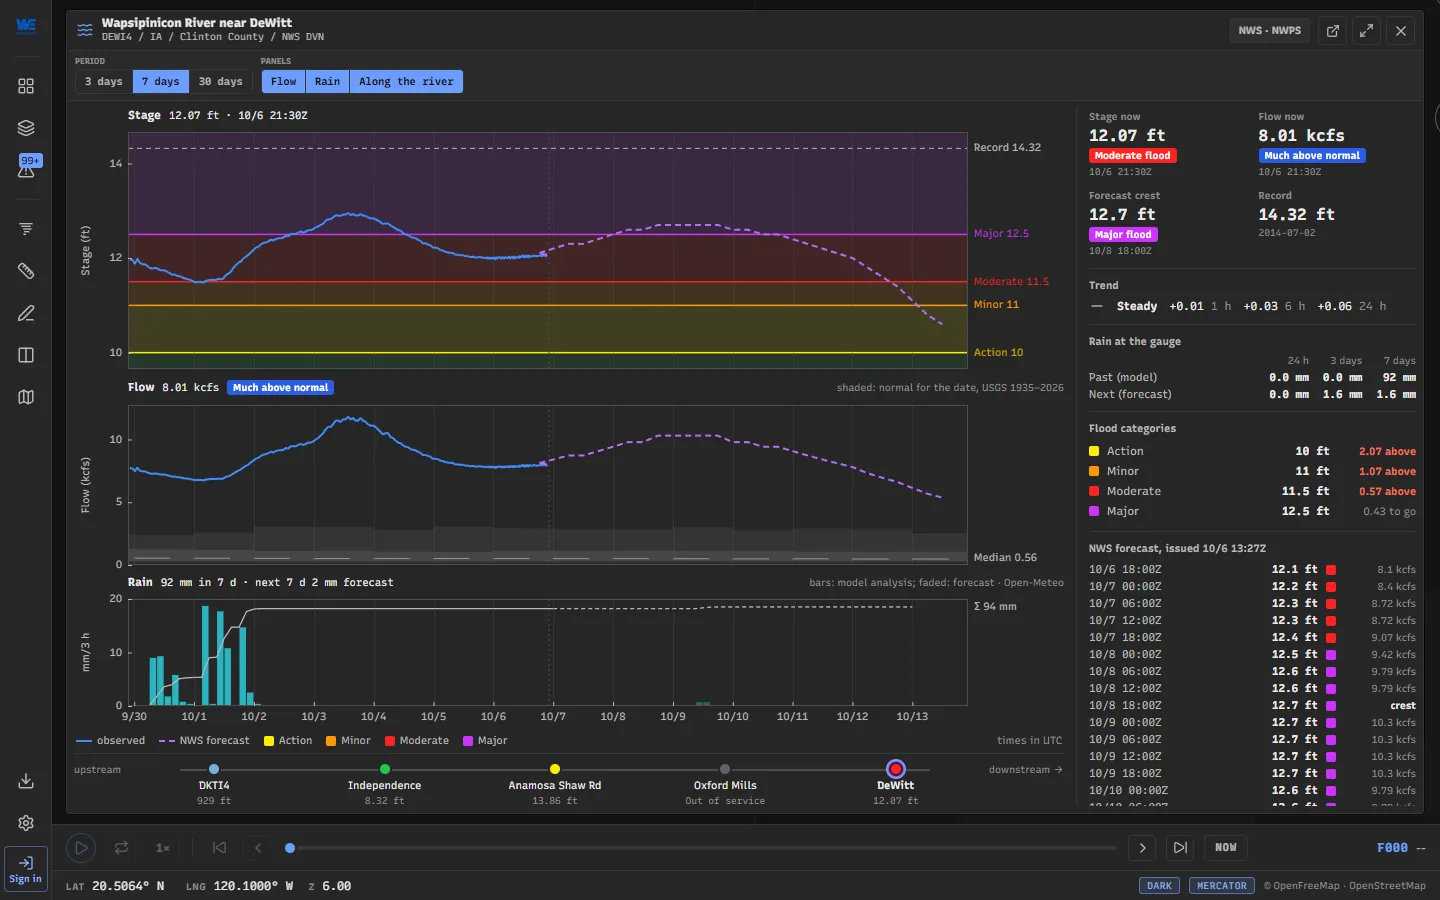
Task: Select the 7 days period
Action: 161,82
